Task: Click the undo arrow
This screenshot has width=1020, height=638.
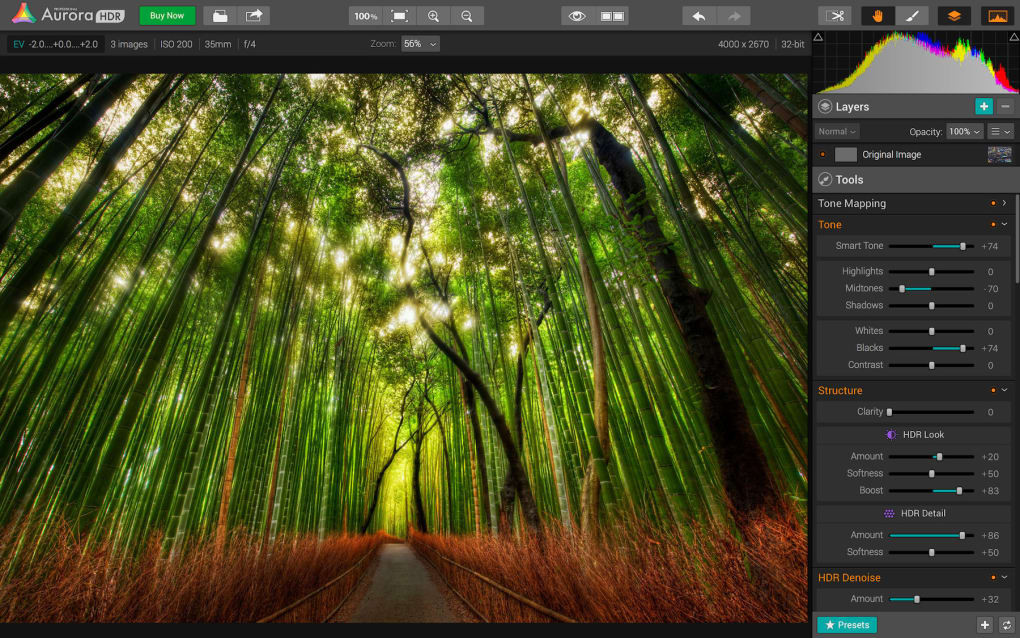Action: [699, 16]
